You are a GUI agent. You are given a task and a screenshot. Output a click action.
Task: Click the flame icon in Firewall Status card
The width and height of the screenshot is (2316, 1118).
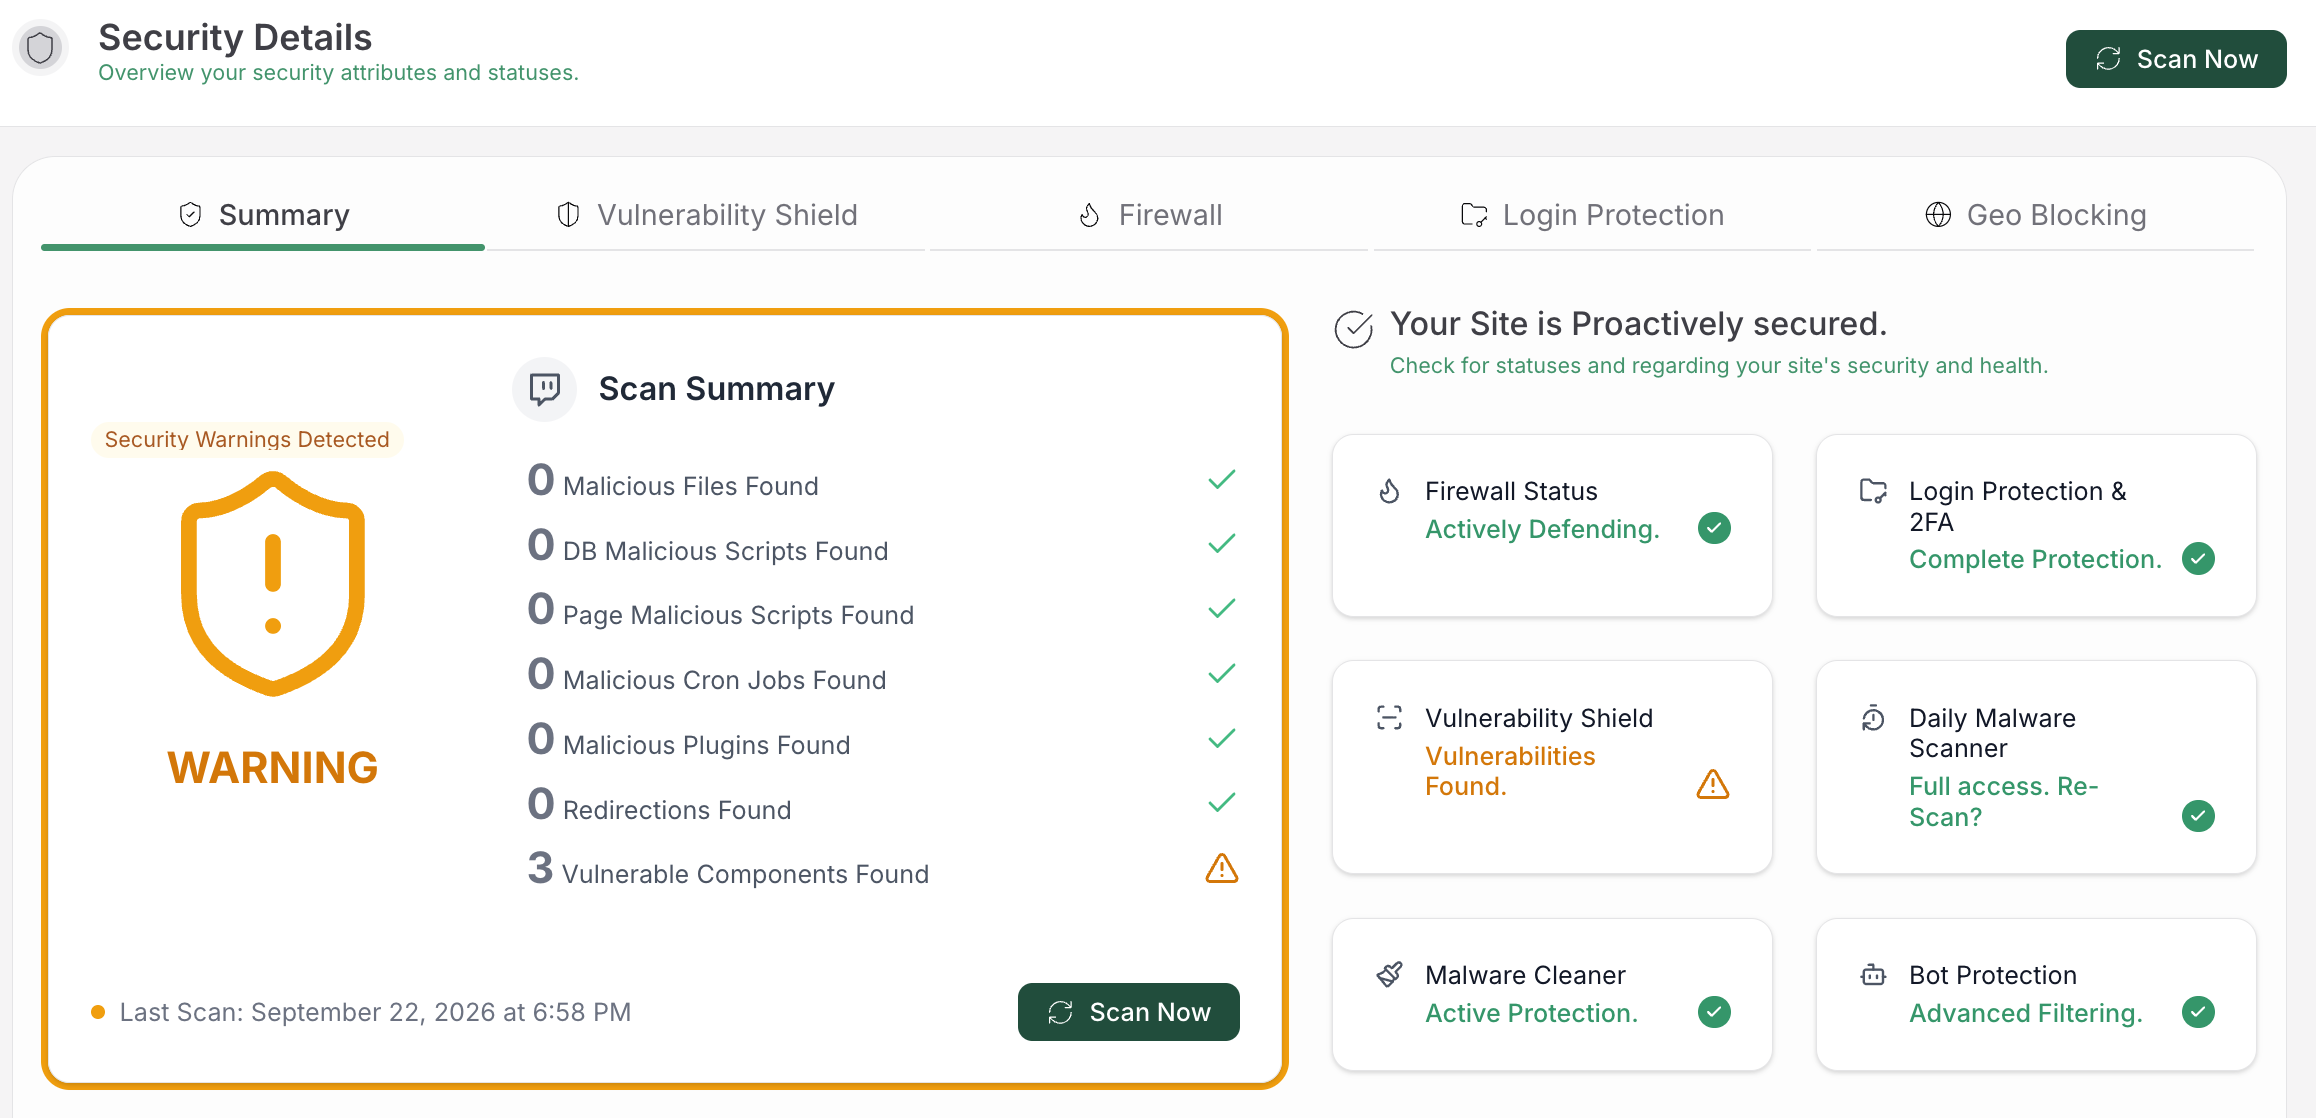coord(1390,491)
